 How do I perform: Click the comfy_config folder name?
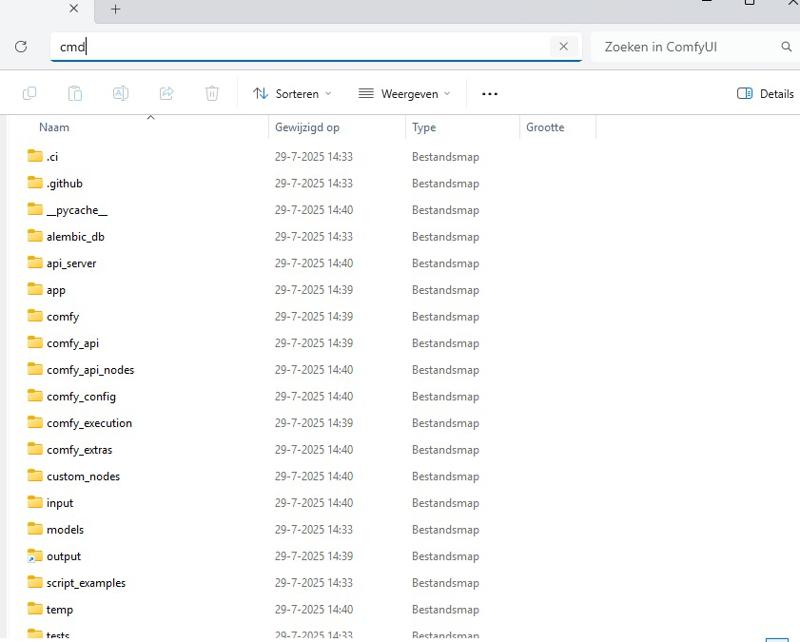(81, 397)
